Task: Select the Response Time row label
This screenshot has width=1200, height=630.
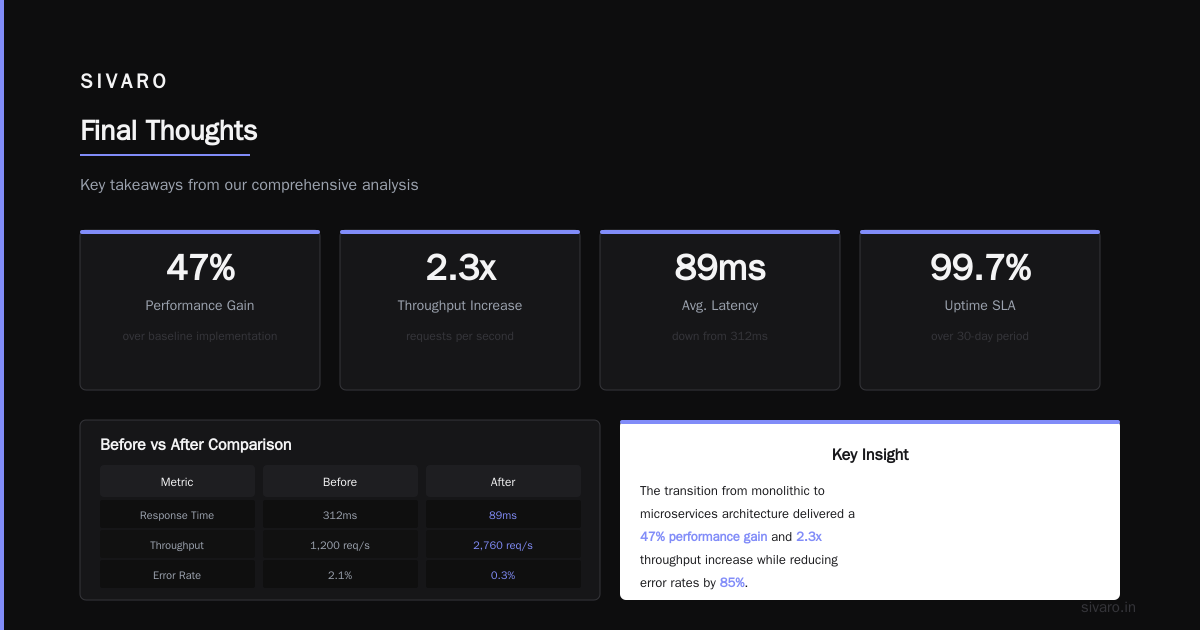Action: (177, 515)
